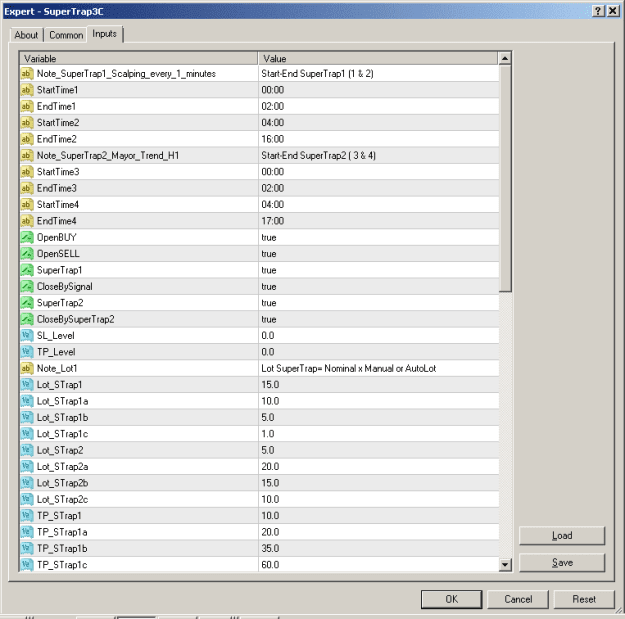Select the SL_Level value 0.0
Image resolution: width=625 pixels, height=619 pixels.
point(268,336)
